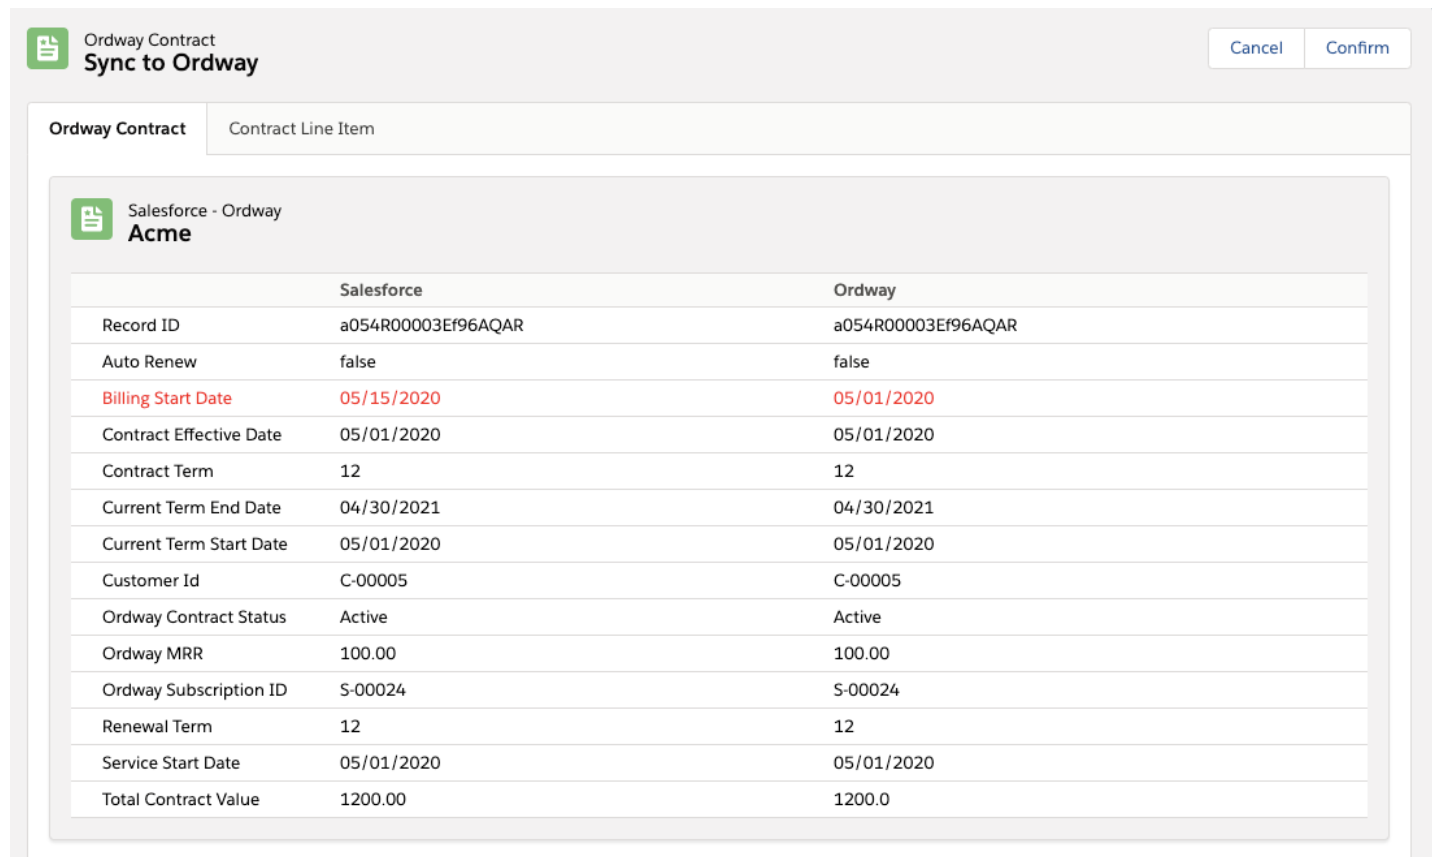Click the Ordway column header
Screen dimensions: 1439x857
click(864, 290)
